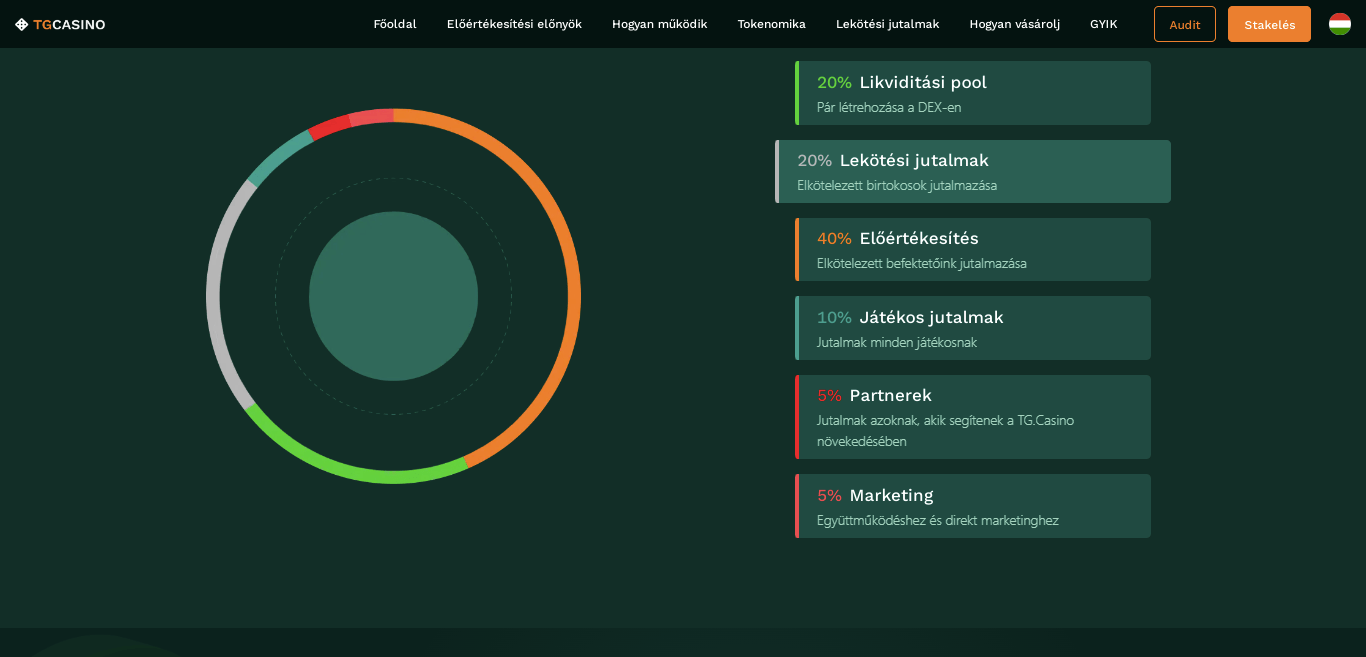Select the 40% Előértékesítés card
1366x657 pixels.
pos(973,250)
